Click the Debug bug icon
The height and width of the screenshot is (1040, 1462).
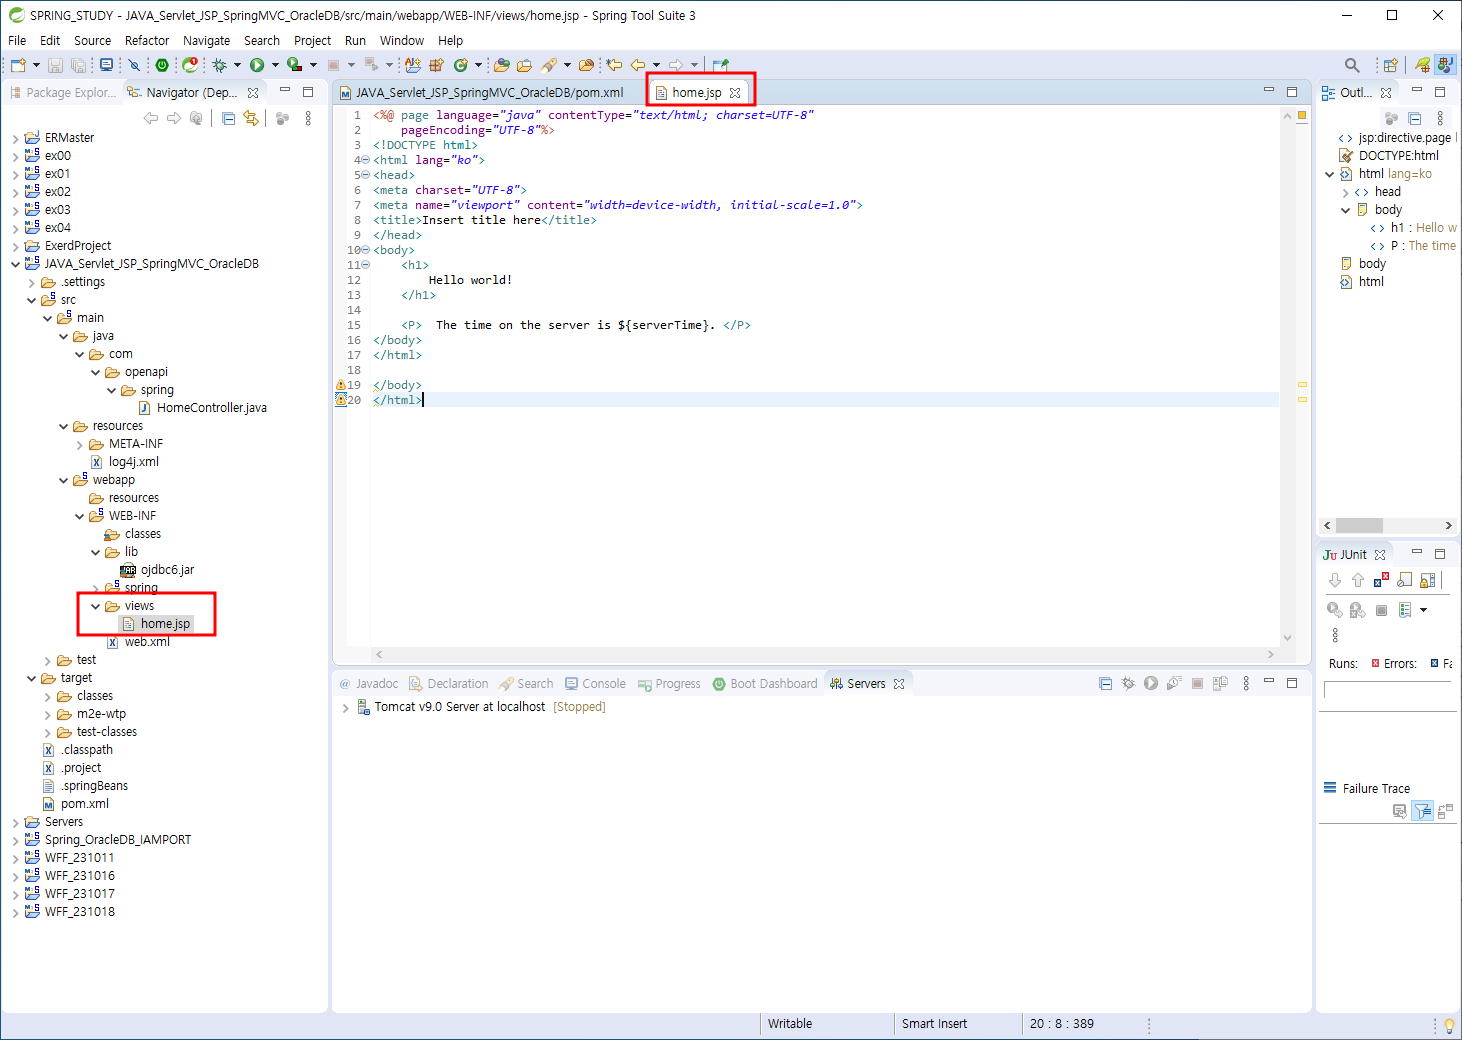[219, 65]
